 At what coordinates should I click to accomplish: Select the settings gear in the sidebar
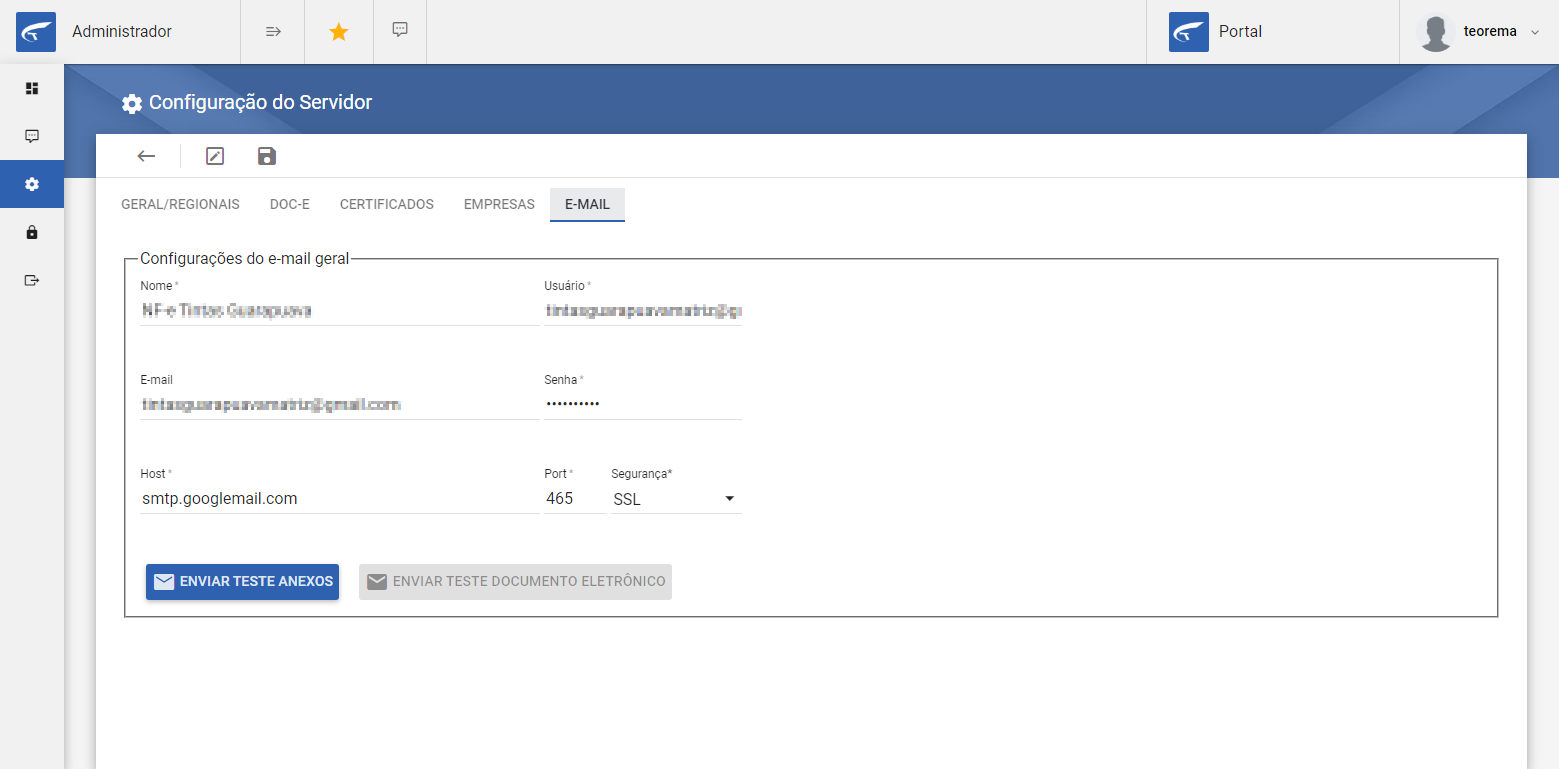(32, 184)
